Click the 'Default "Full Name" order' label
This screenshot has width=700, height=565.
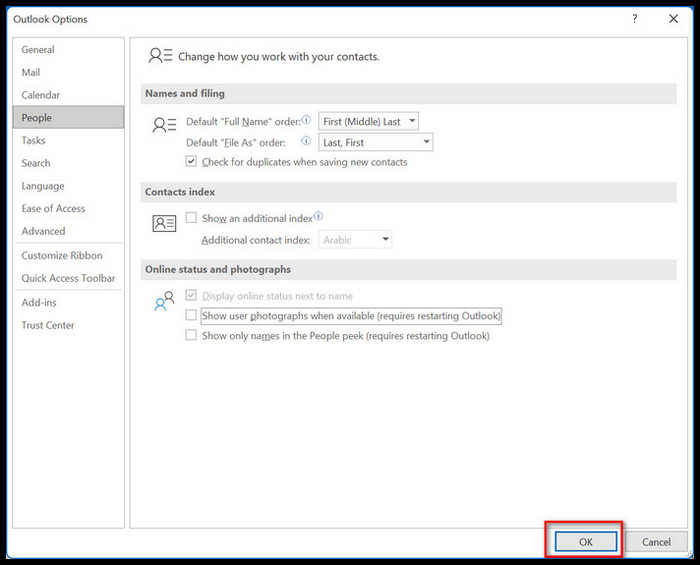[x=243, y=121]
